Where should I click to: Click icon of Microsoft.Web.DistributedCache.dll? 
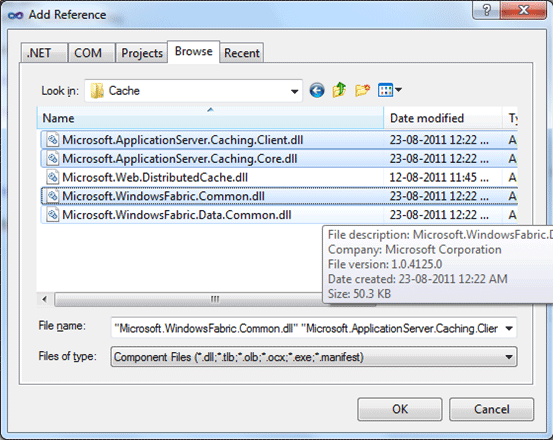click(x=53, y=177)
